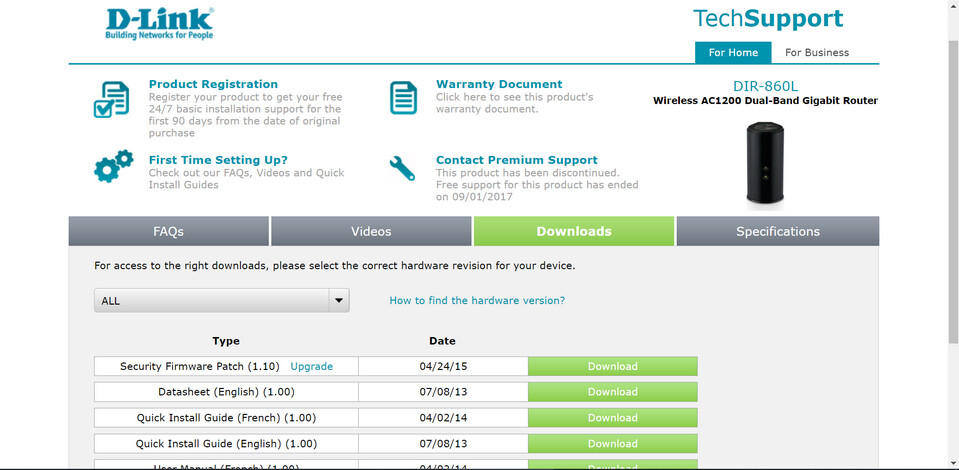Open the Warranty Document link

(499, 84)
